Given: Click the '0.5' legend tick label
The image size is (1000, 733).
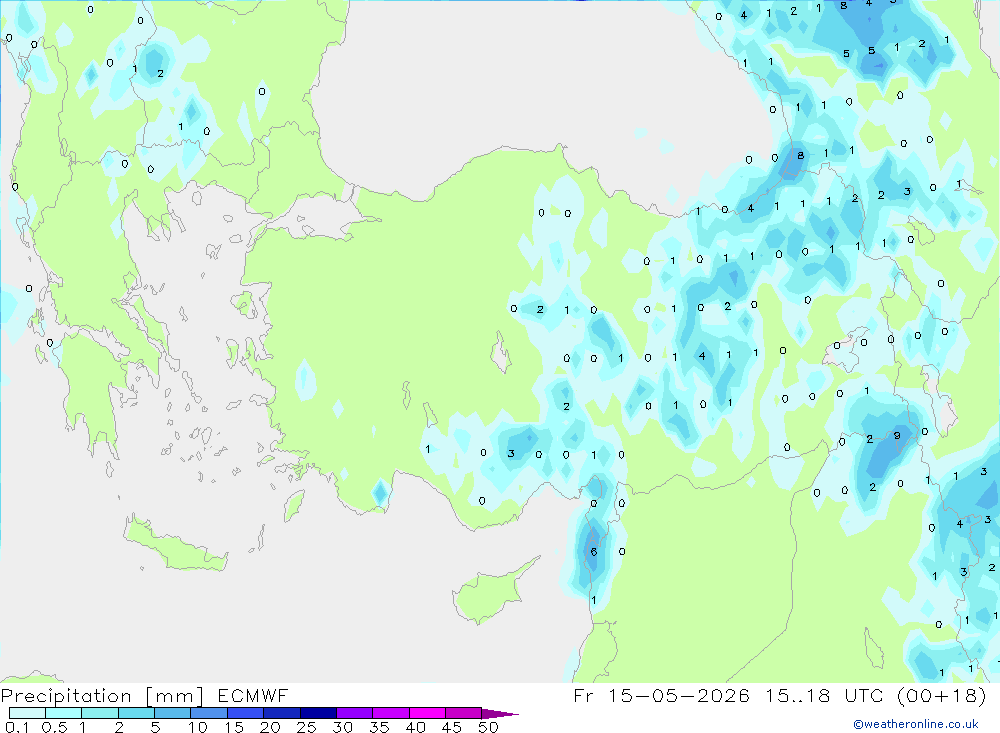Looking at the screenshot, I should pos(54,727).
